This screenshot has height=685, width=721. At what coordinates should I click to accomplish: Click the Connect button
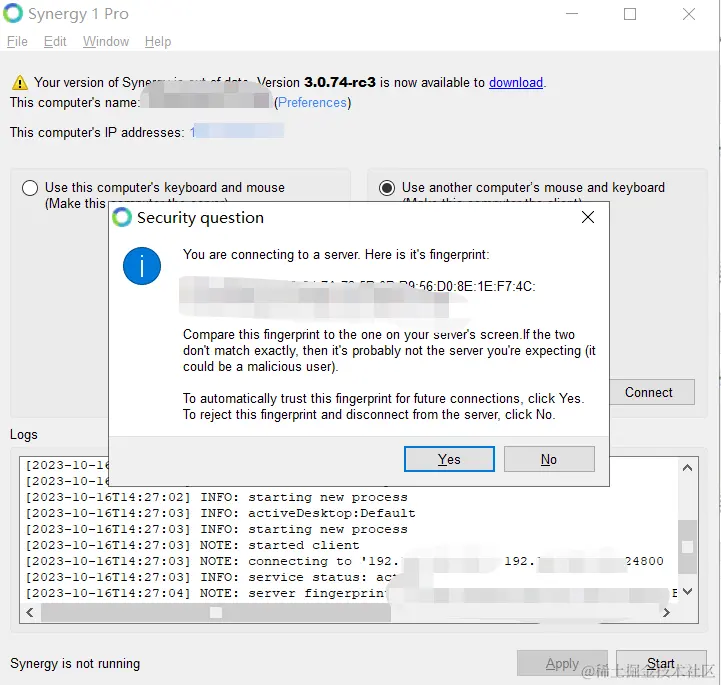[652, 392]
